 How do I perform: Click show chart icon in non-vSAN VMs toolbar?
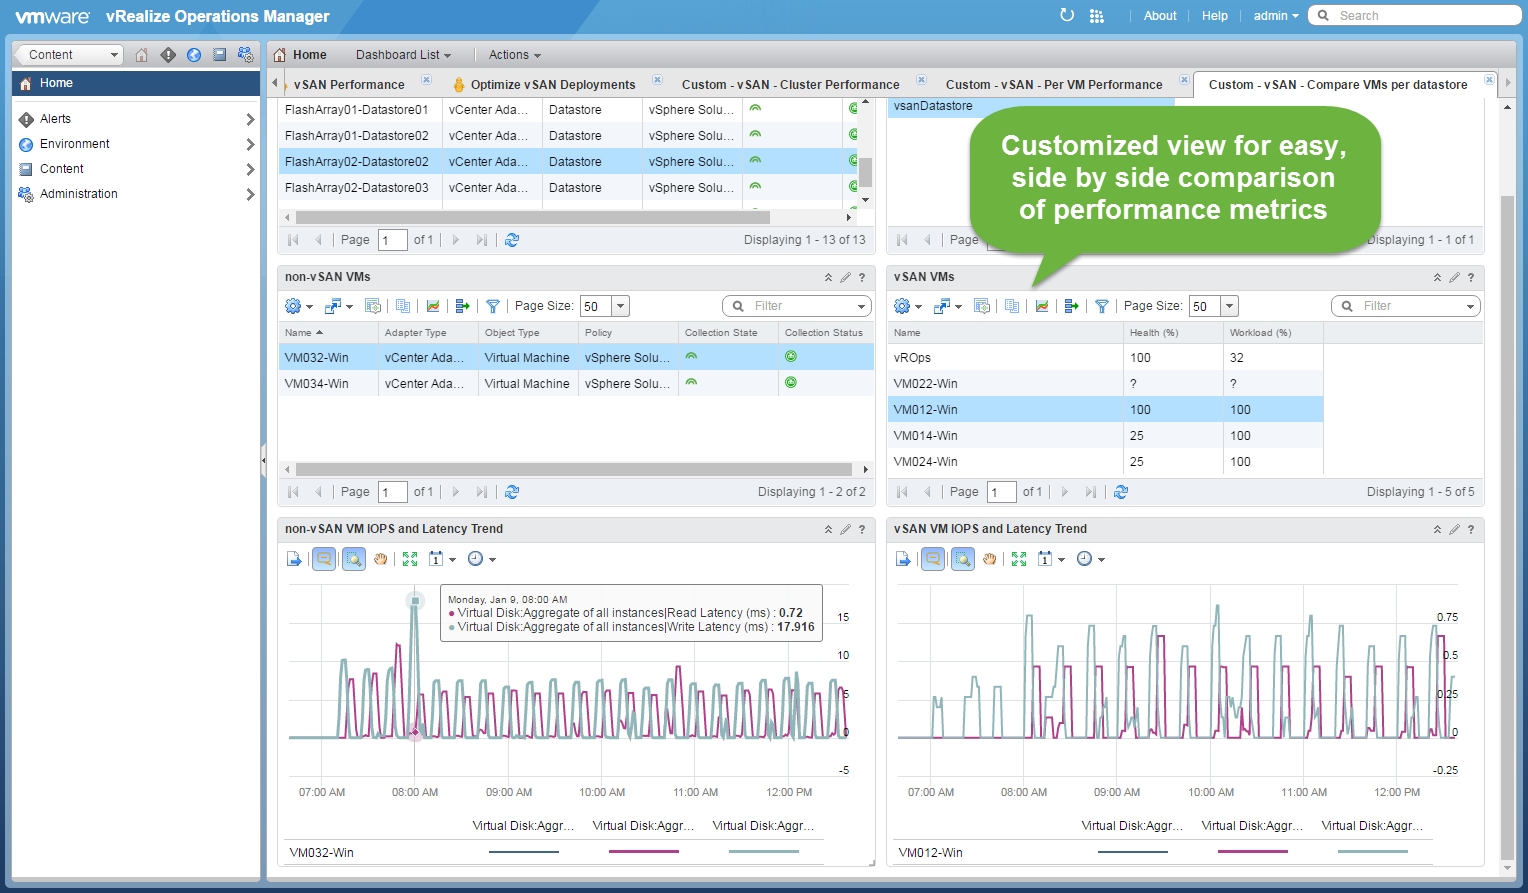pyautogui.click(x=433, y=306)
